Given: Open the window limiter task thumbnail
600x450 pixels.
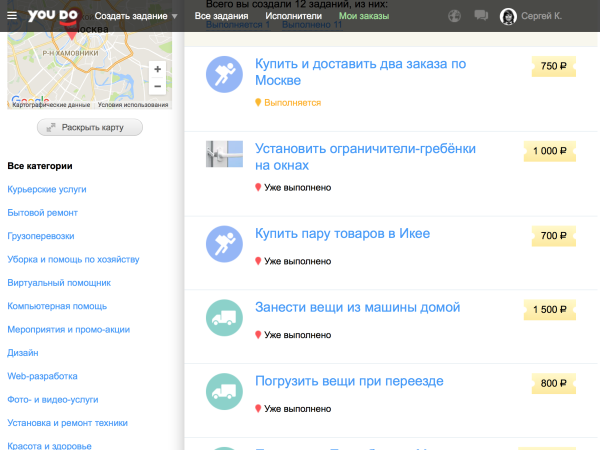Looking at the screenshot, I should (225, 155).
